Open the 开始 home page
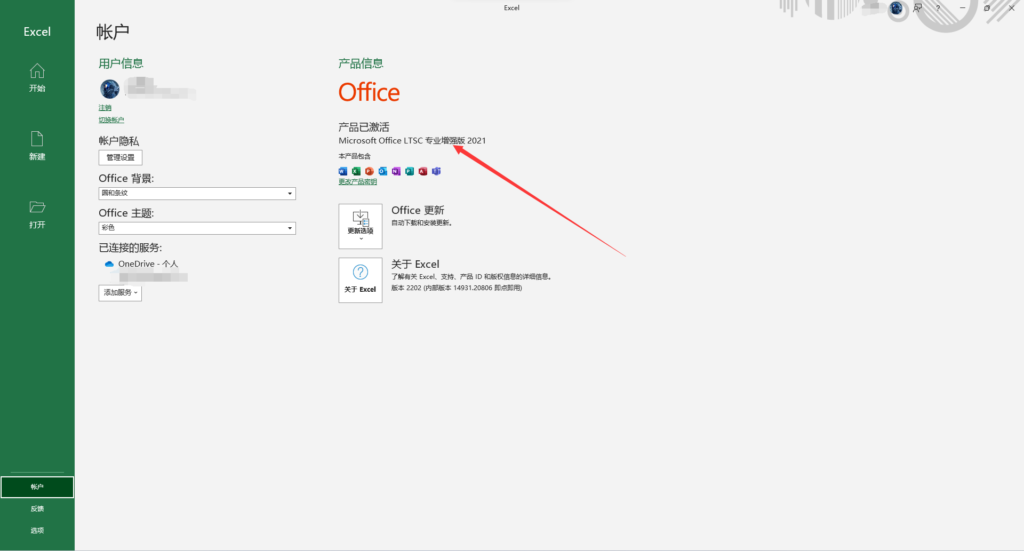Viewport: 1024px width, 551px height. point(37,78)
